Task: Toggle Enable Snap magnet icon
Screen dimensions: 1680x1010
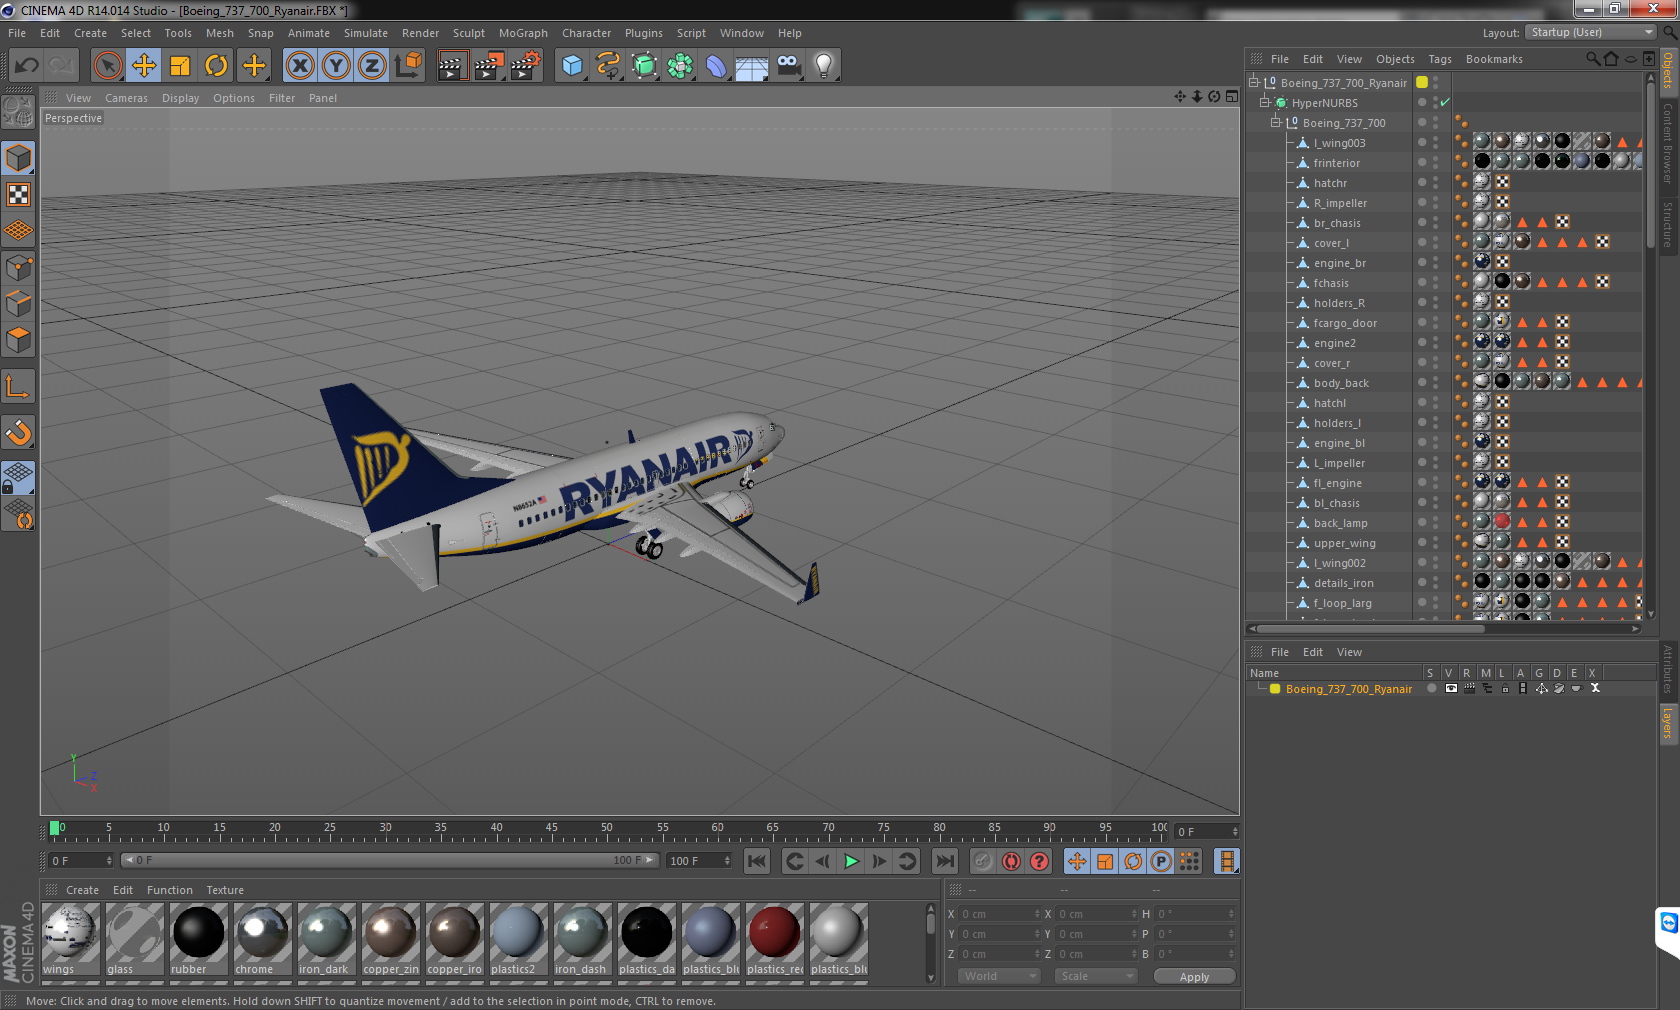Action: (x=18, y=432)
